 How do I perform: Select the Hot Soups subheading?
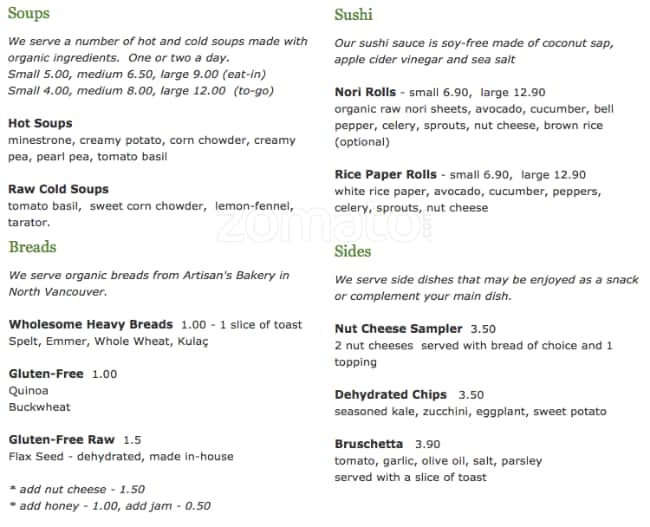[x=40, y=123]
